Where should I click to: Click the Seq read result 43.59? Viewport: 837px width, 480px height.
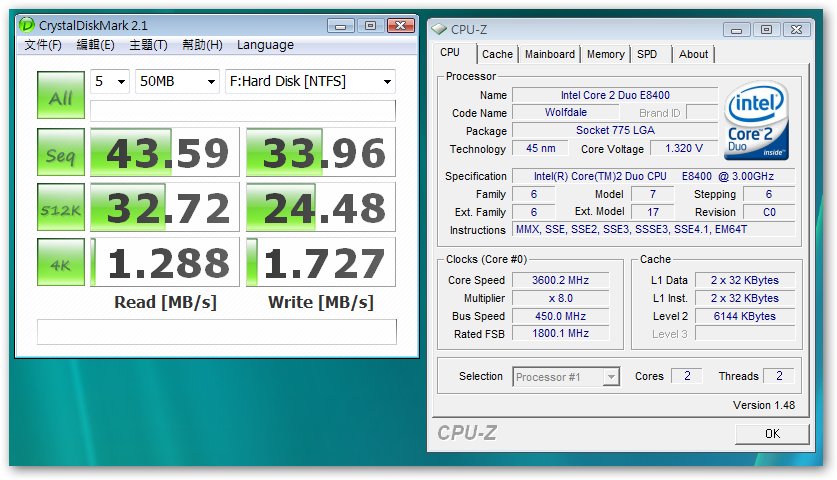pos(165,152)
